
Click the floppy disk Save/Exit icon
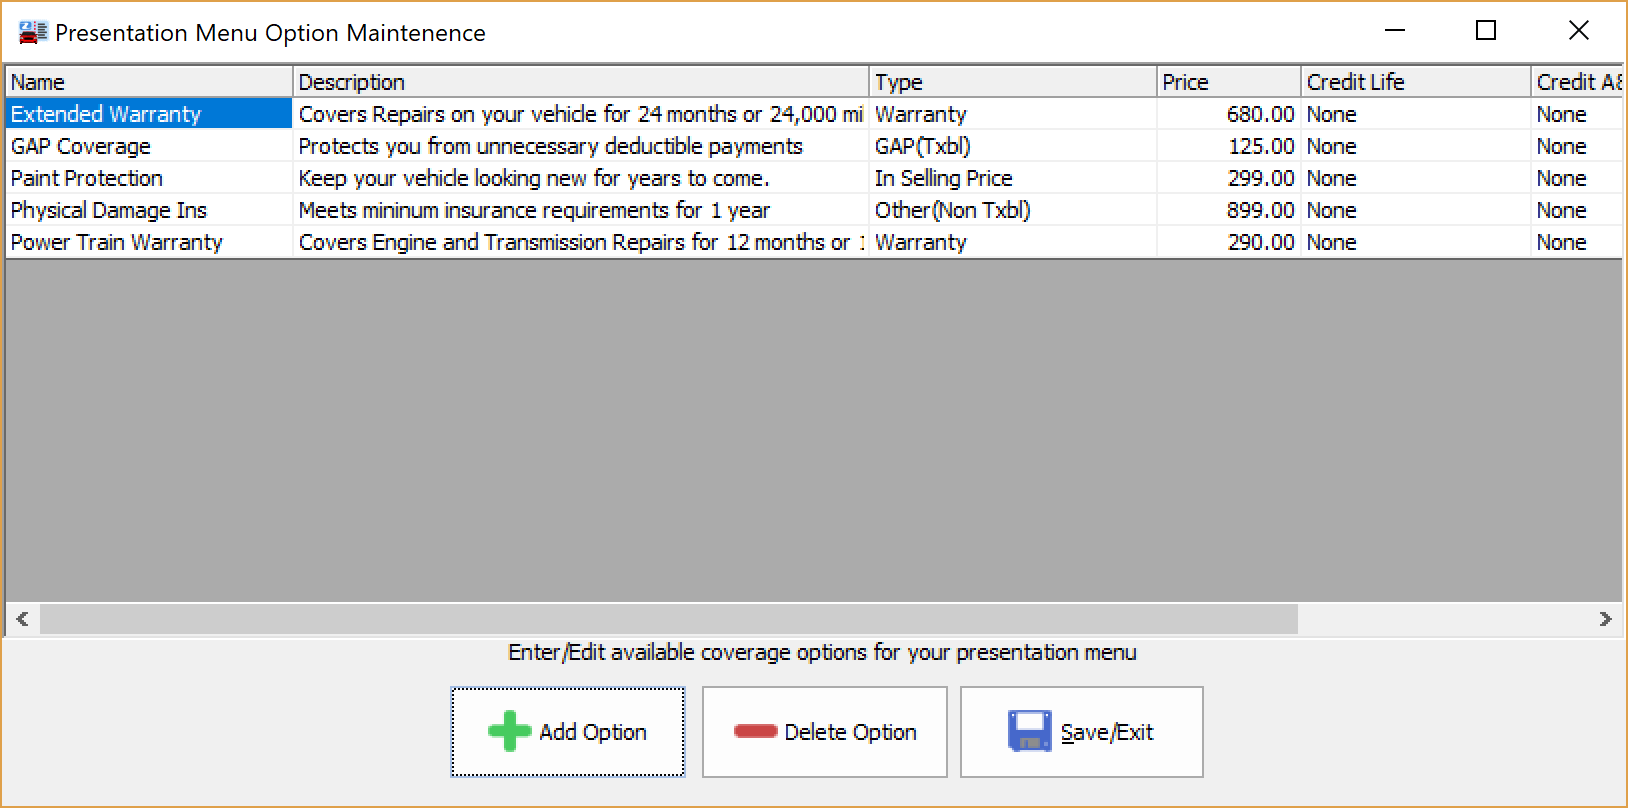coord(1029,731)
